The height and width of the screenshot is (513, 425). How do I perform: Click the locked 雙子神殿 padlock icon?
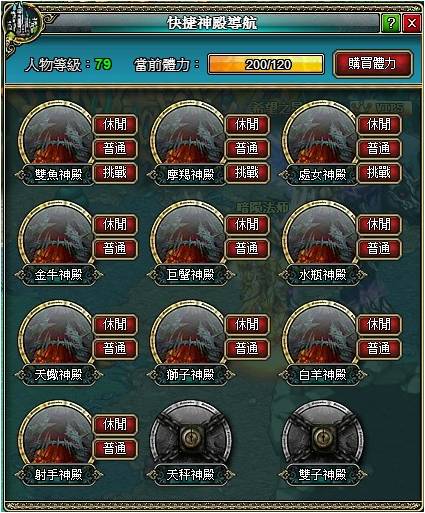coord(323,435)
